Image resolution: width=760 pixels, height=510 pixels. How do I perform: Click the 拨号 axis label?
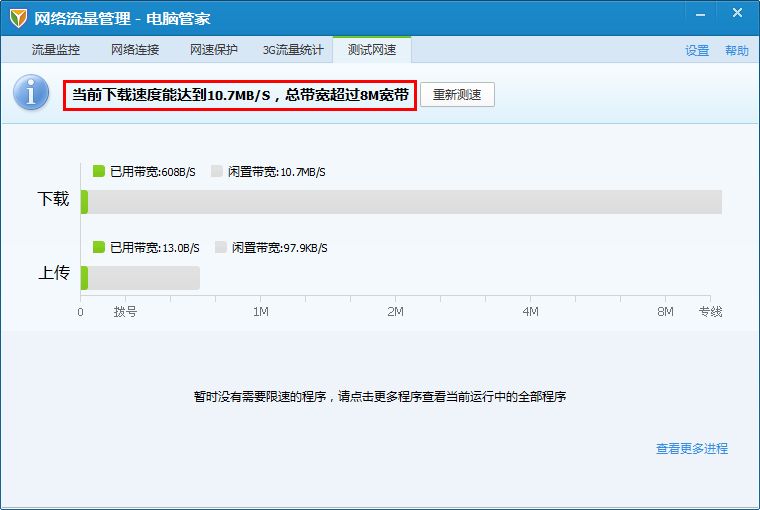tap(125, 312)
